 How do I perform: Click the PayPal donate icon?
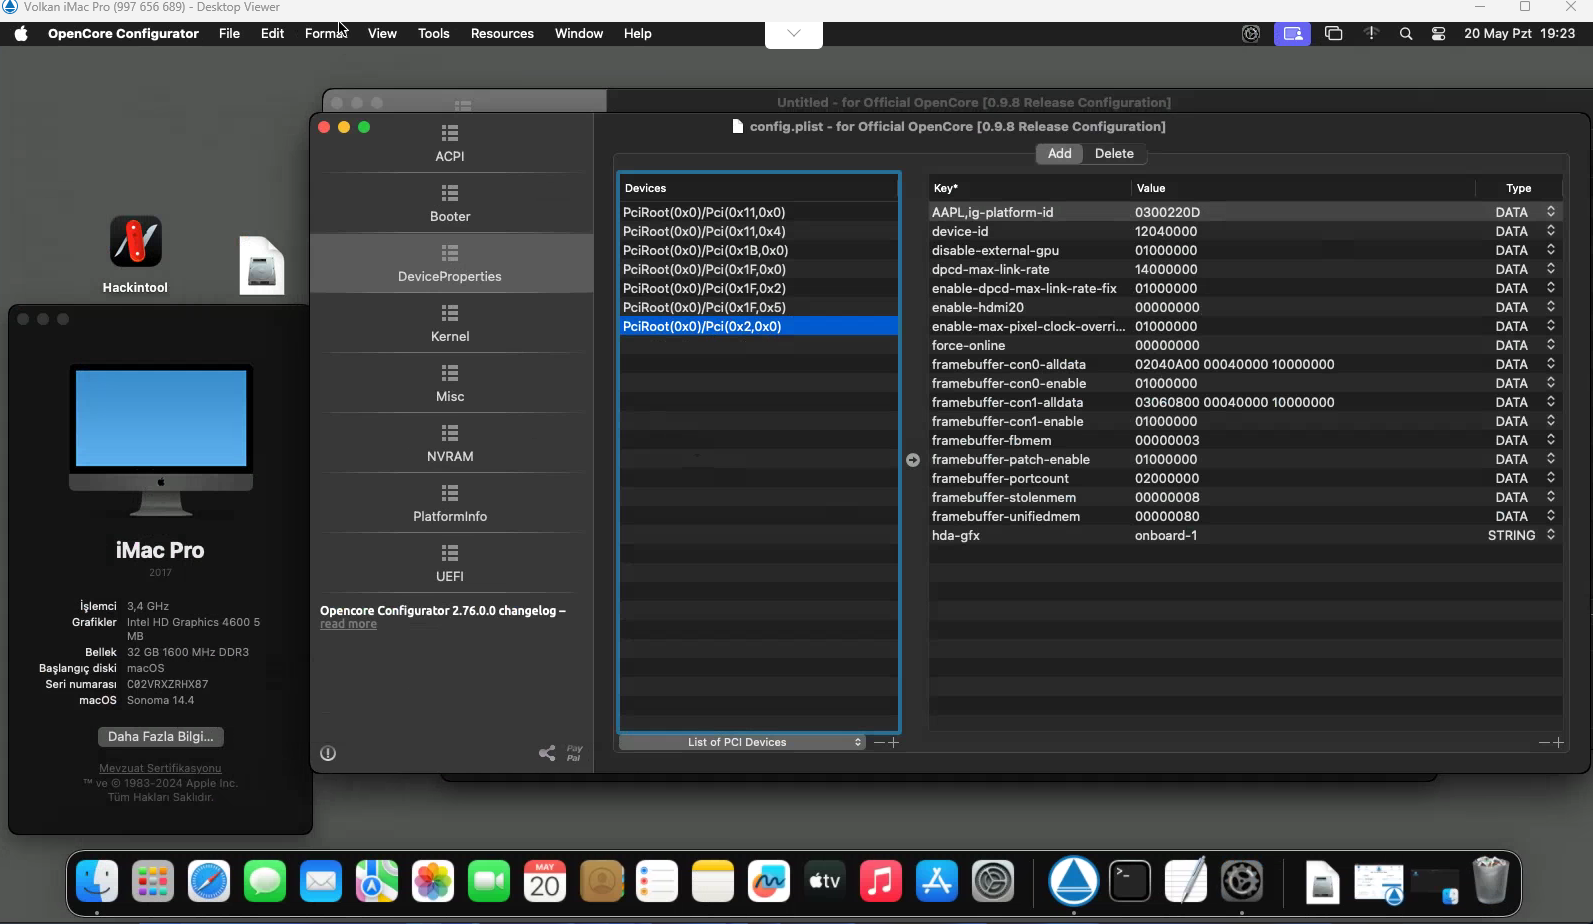(x=574, y=753)
